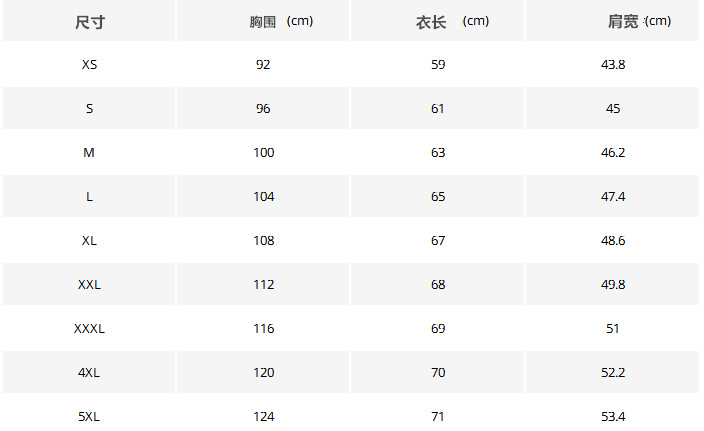Select the L size row label
704x431 pixels.
[x=89, y=196]
